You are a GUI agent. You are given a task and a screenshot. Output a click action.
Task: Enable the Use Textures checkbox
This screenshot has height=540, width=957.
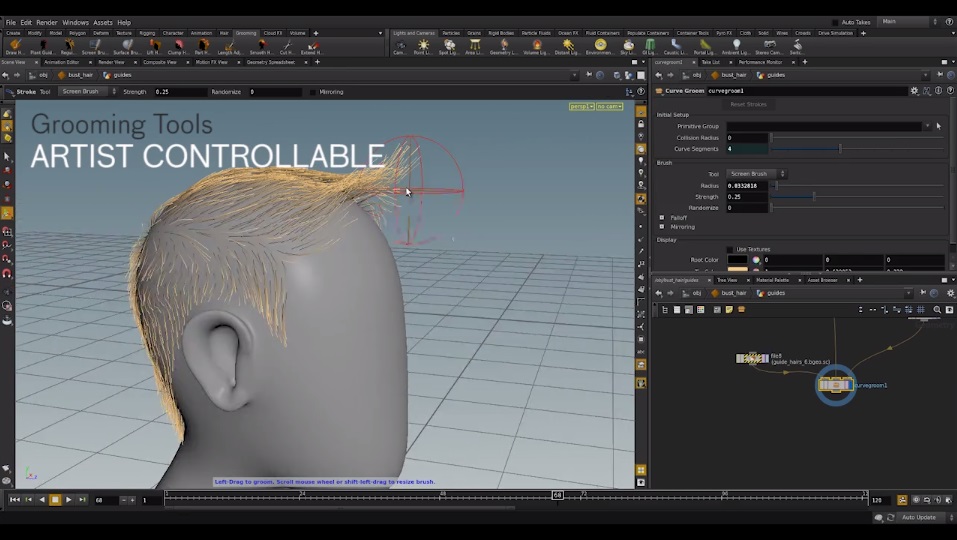click(x=729, y=249)
